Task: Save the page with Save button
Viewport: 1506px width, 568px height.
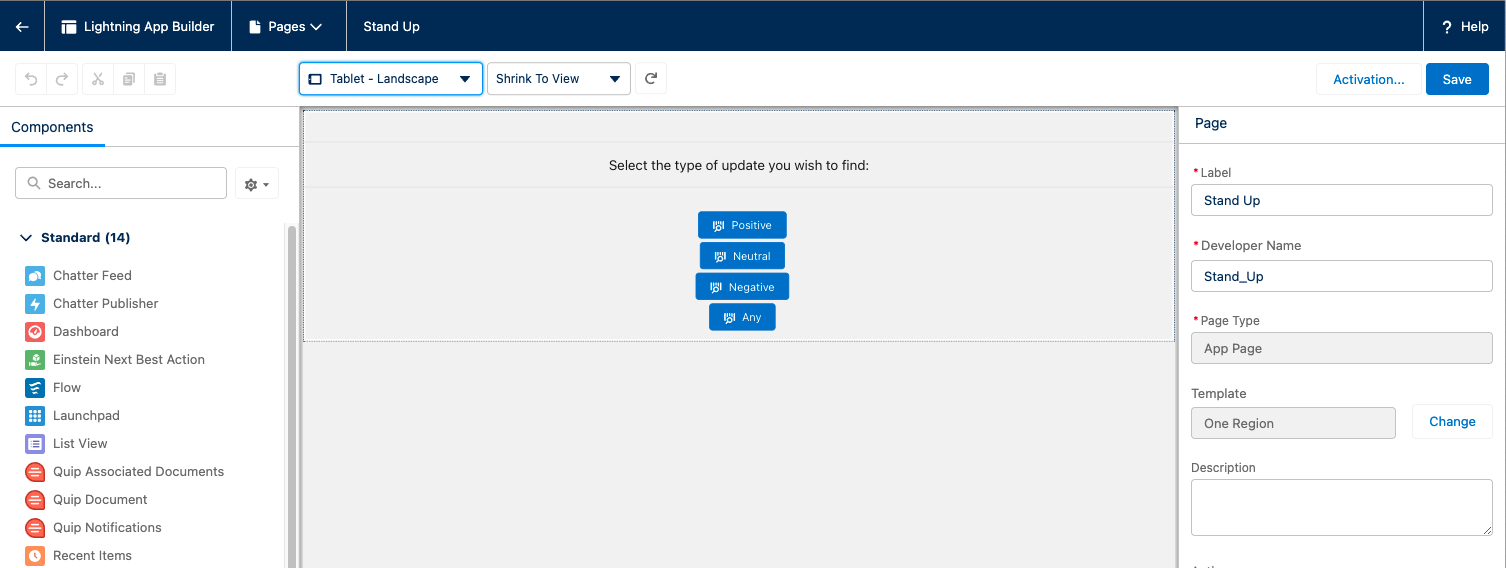Action: point(1457,79)
